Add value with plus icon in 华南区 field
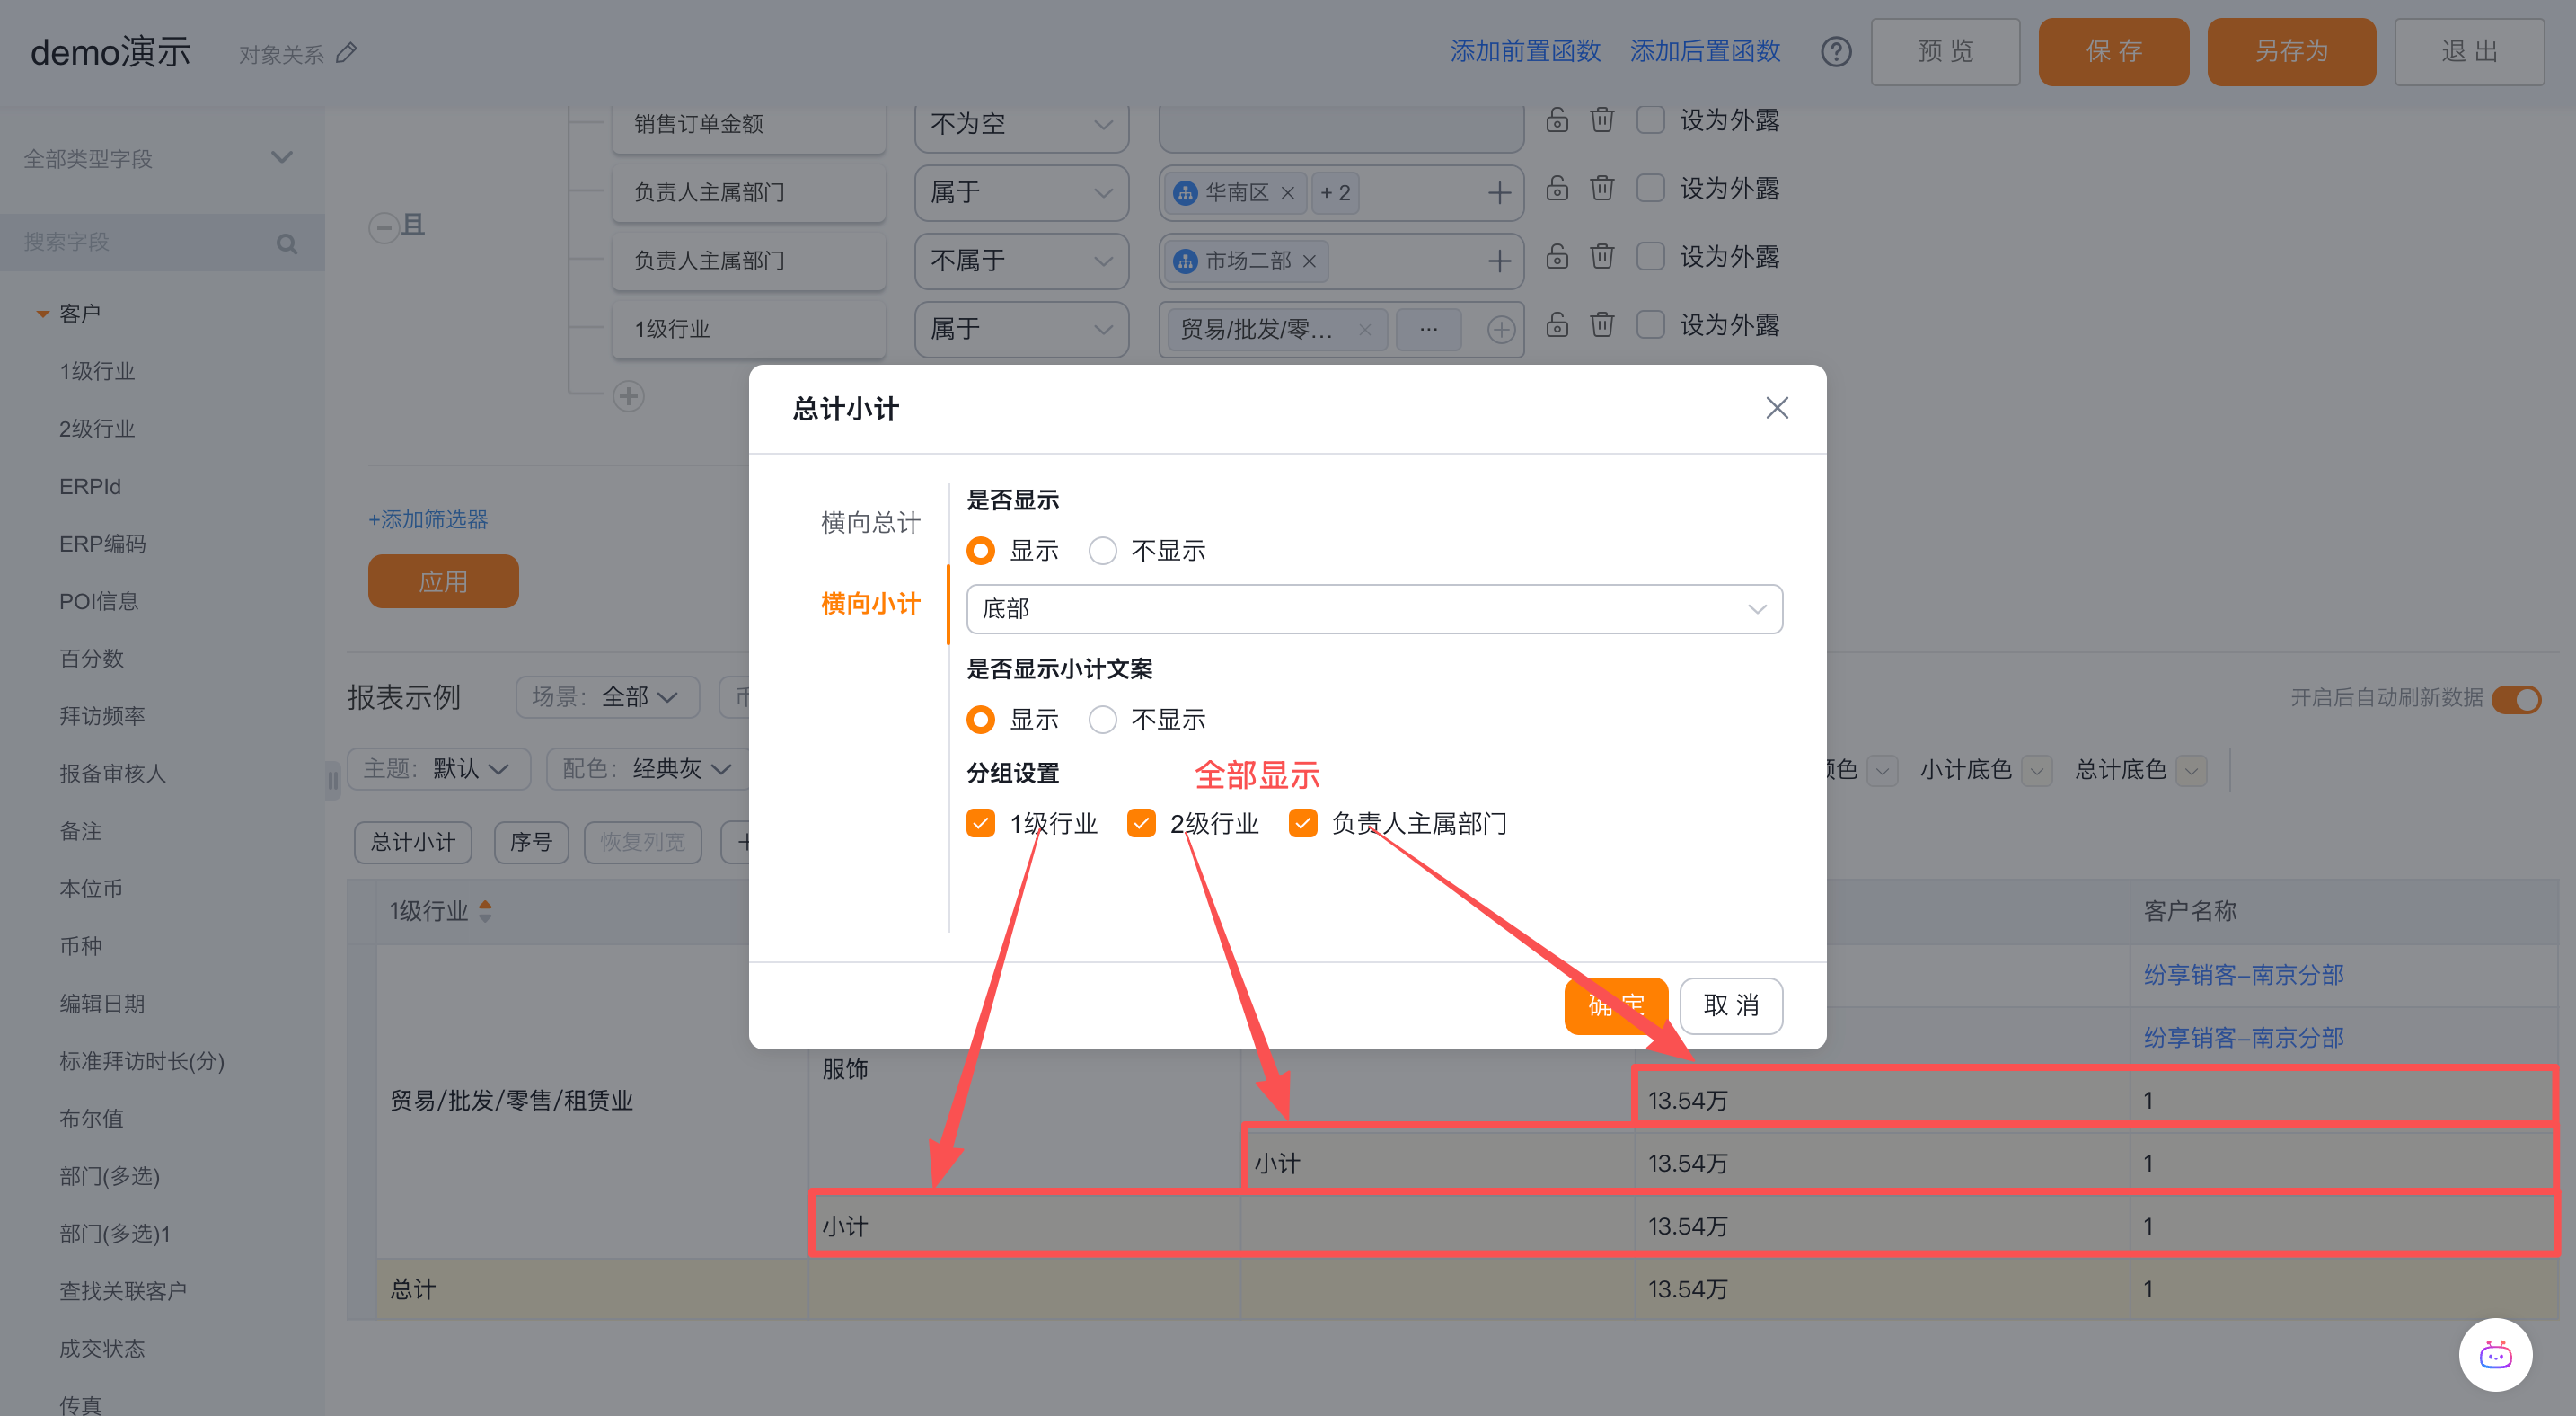The image size is (2576, 1416). pos(1498,193)
